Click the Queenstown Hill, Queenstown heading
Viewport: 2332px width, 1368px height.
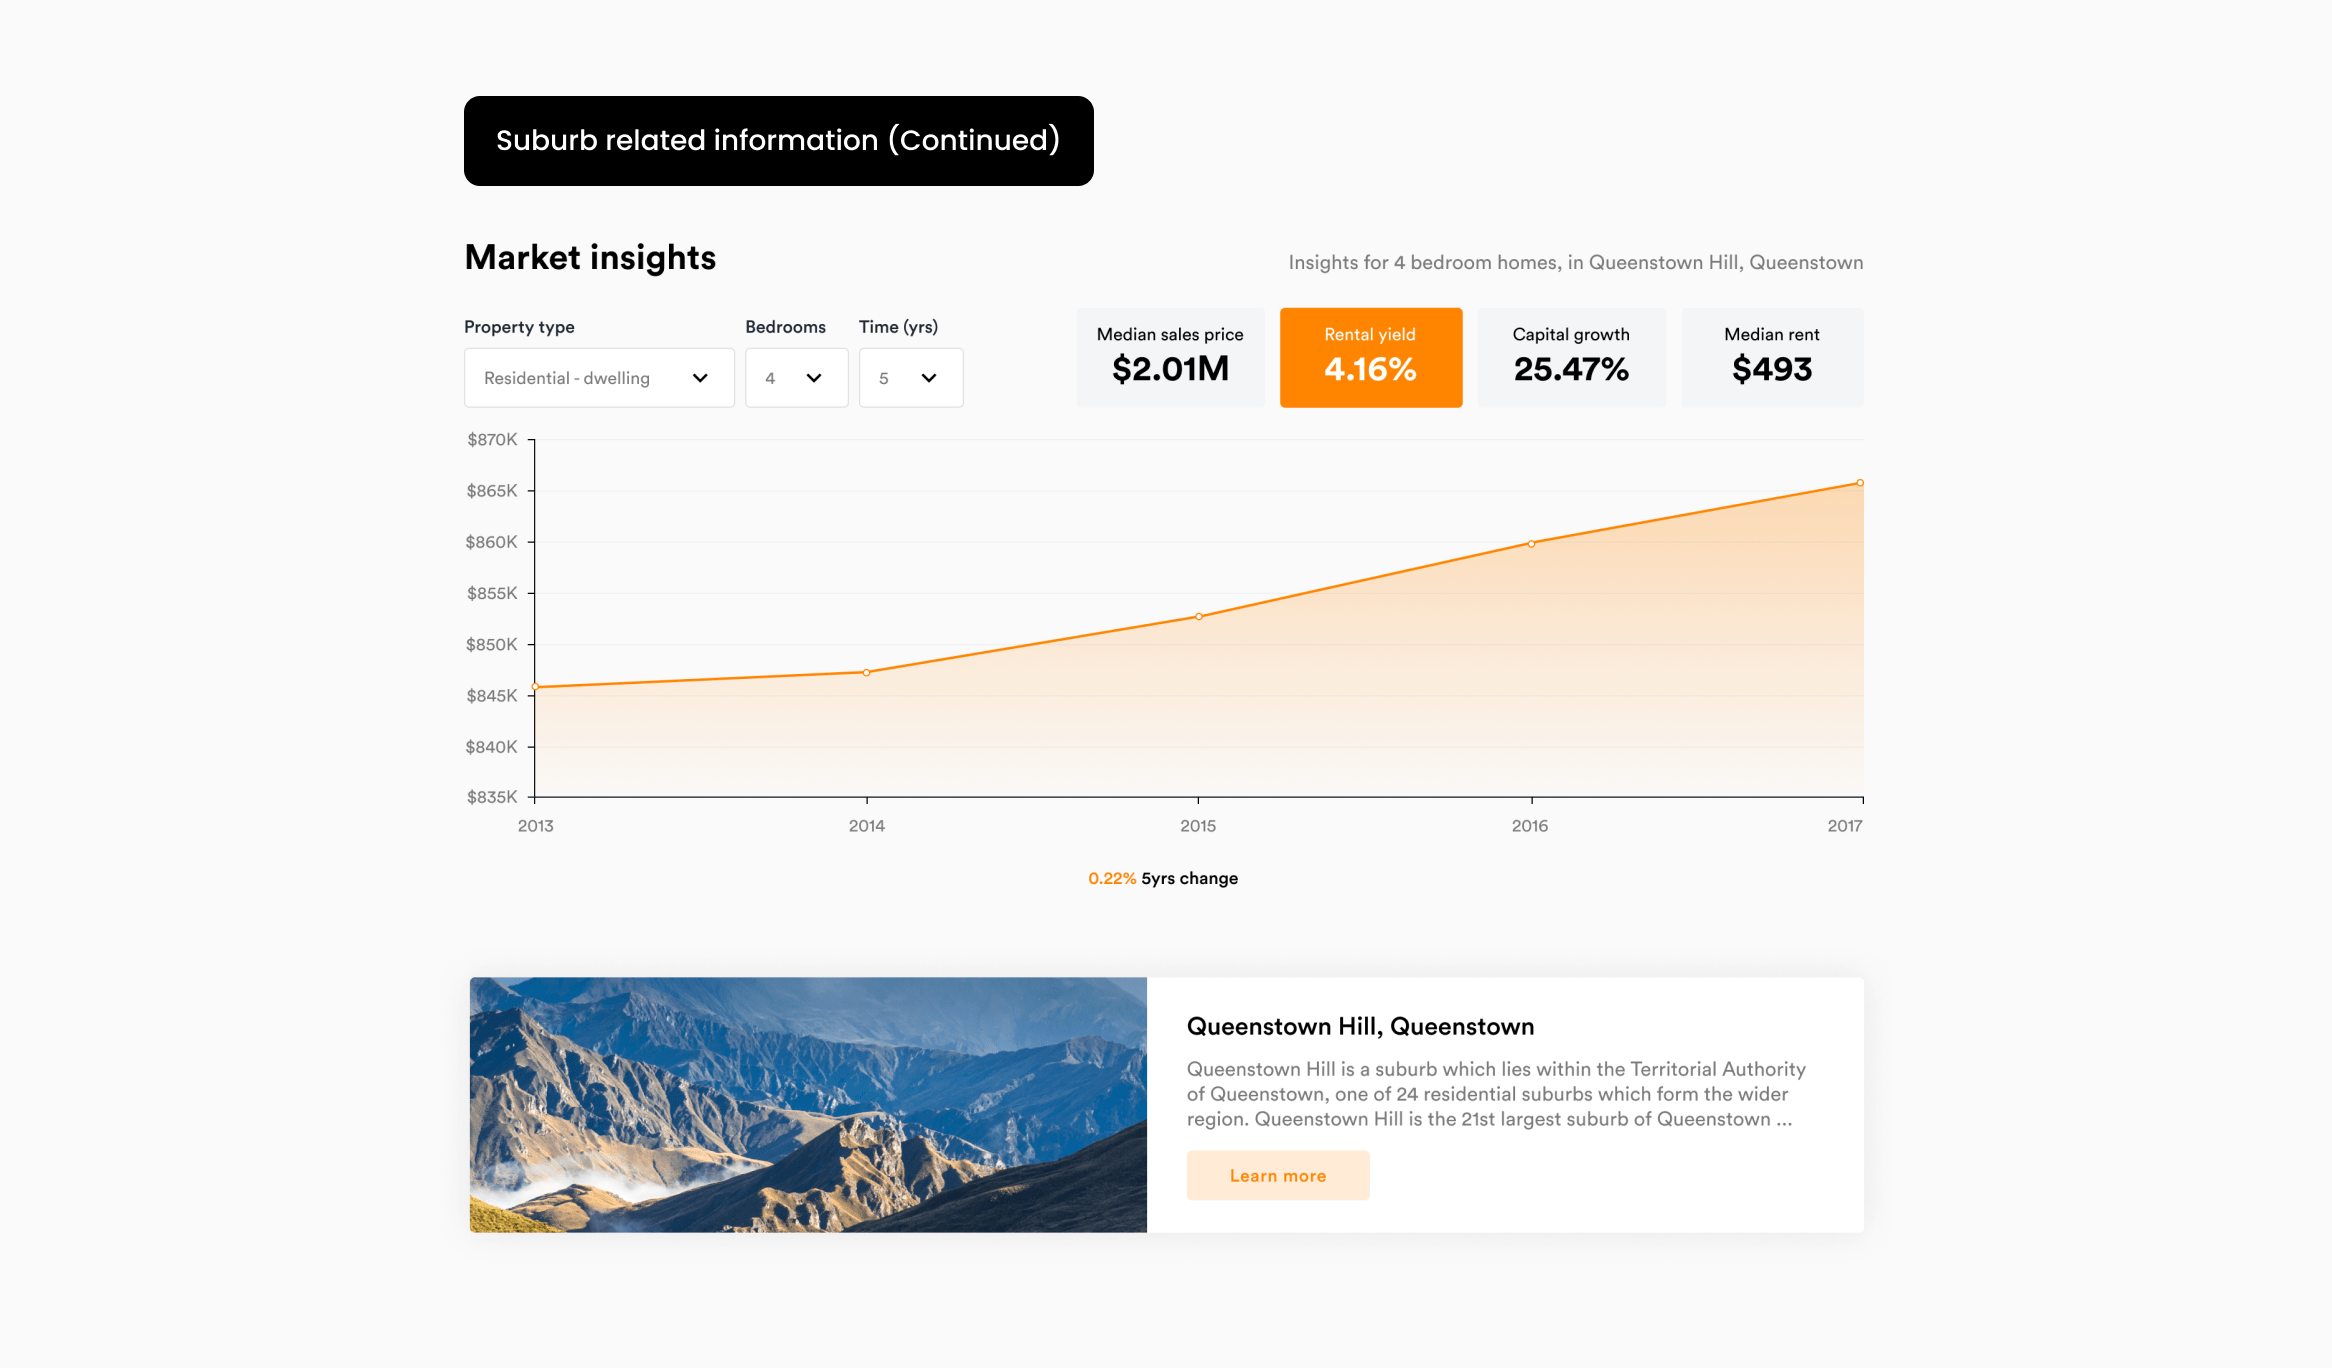(x=1360, y=1027)
